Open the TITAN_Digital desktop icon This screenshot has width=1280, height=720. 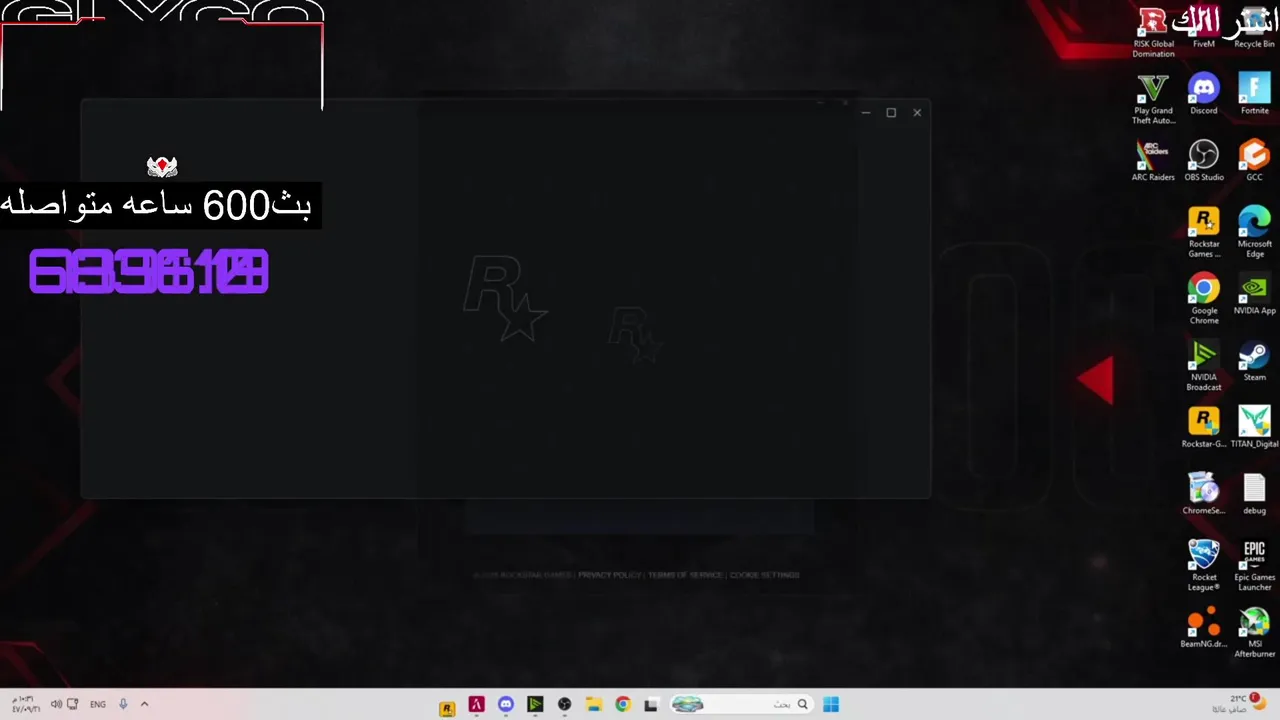[x=1254, y=428]
